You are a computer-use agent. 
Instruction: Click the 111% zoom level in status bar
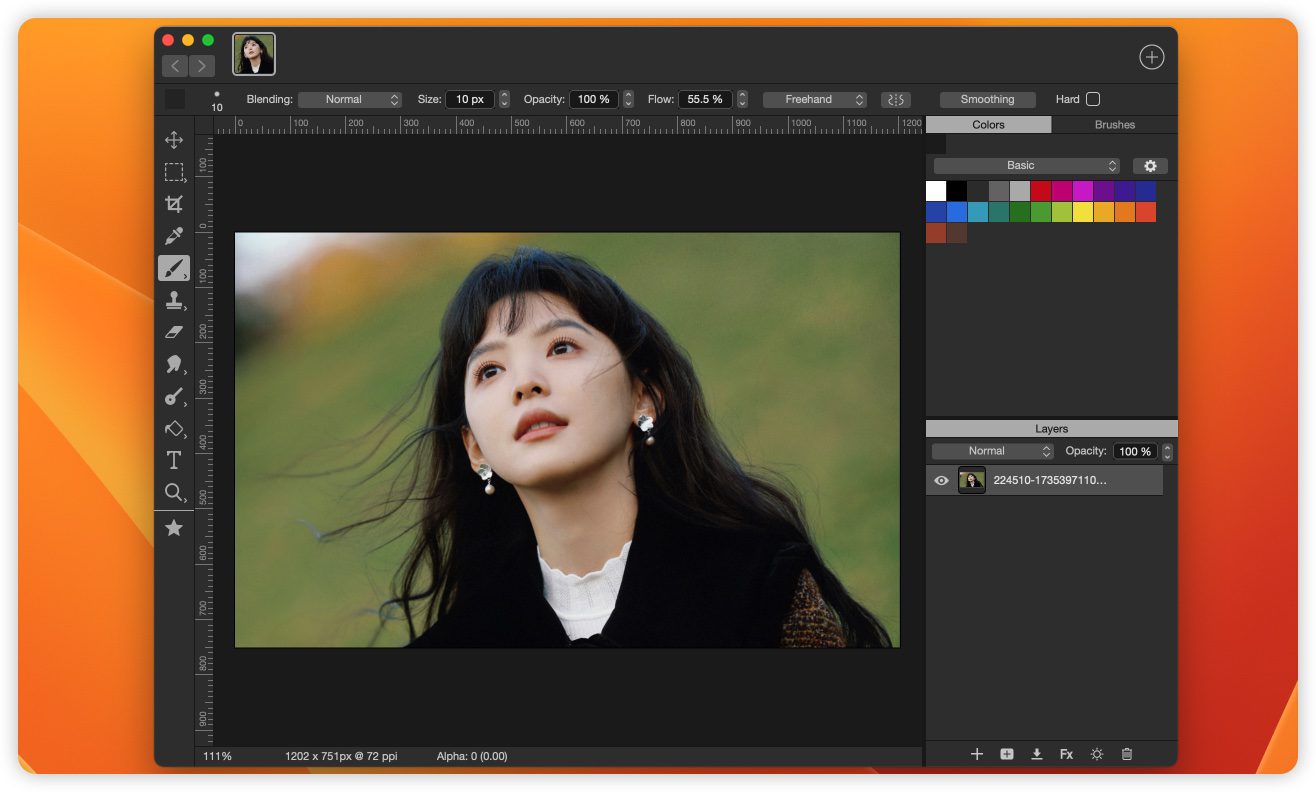click(x=217, y=756)
